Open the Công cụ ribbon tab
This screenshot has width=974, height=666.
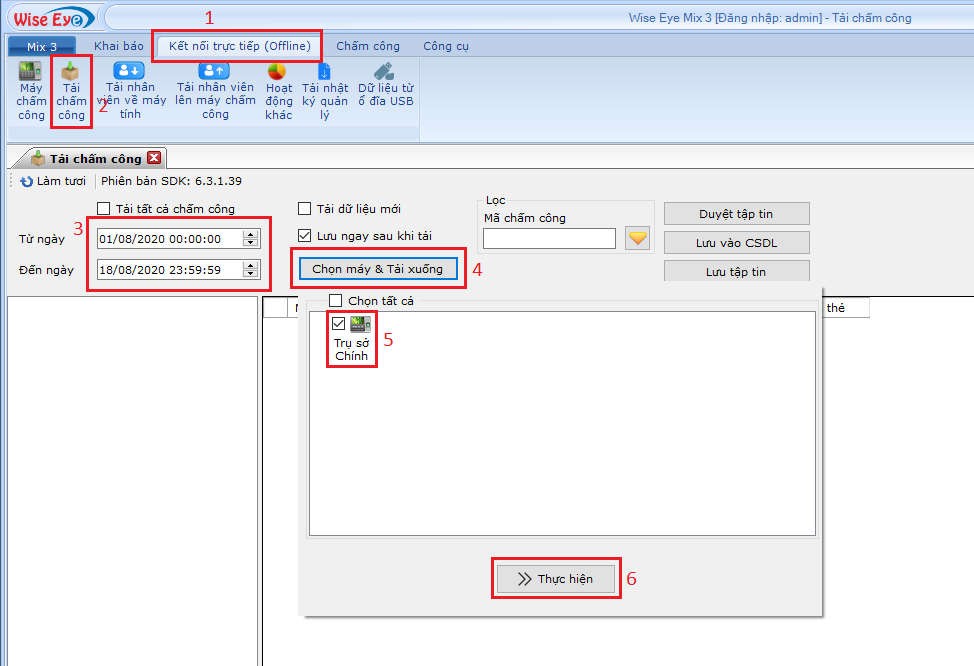tap(445, 46)
